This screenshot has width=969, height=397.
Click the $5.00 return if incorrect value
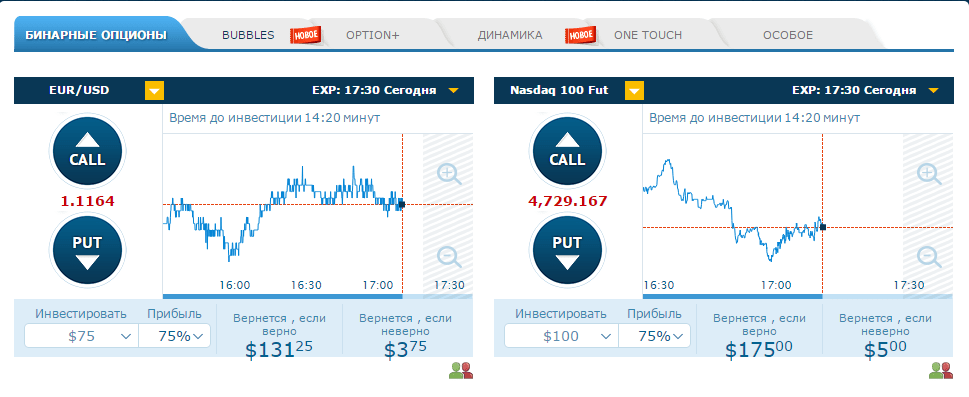tap(886, 349)
